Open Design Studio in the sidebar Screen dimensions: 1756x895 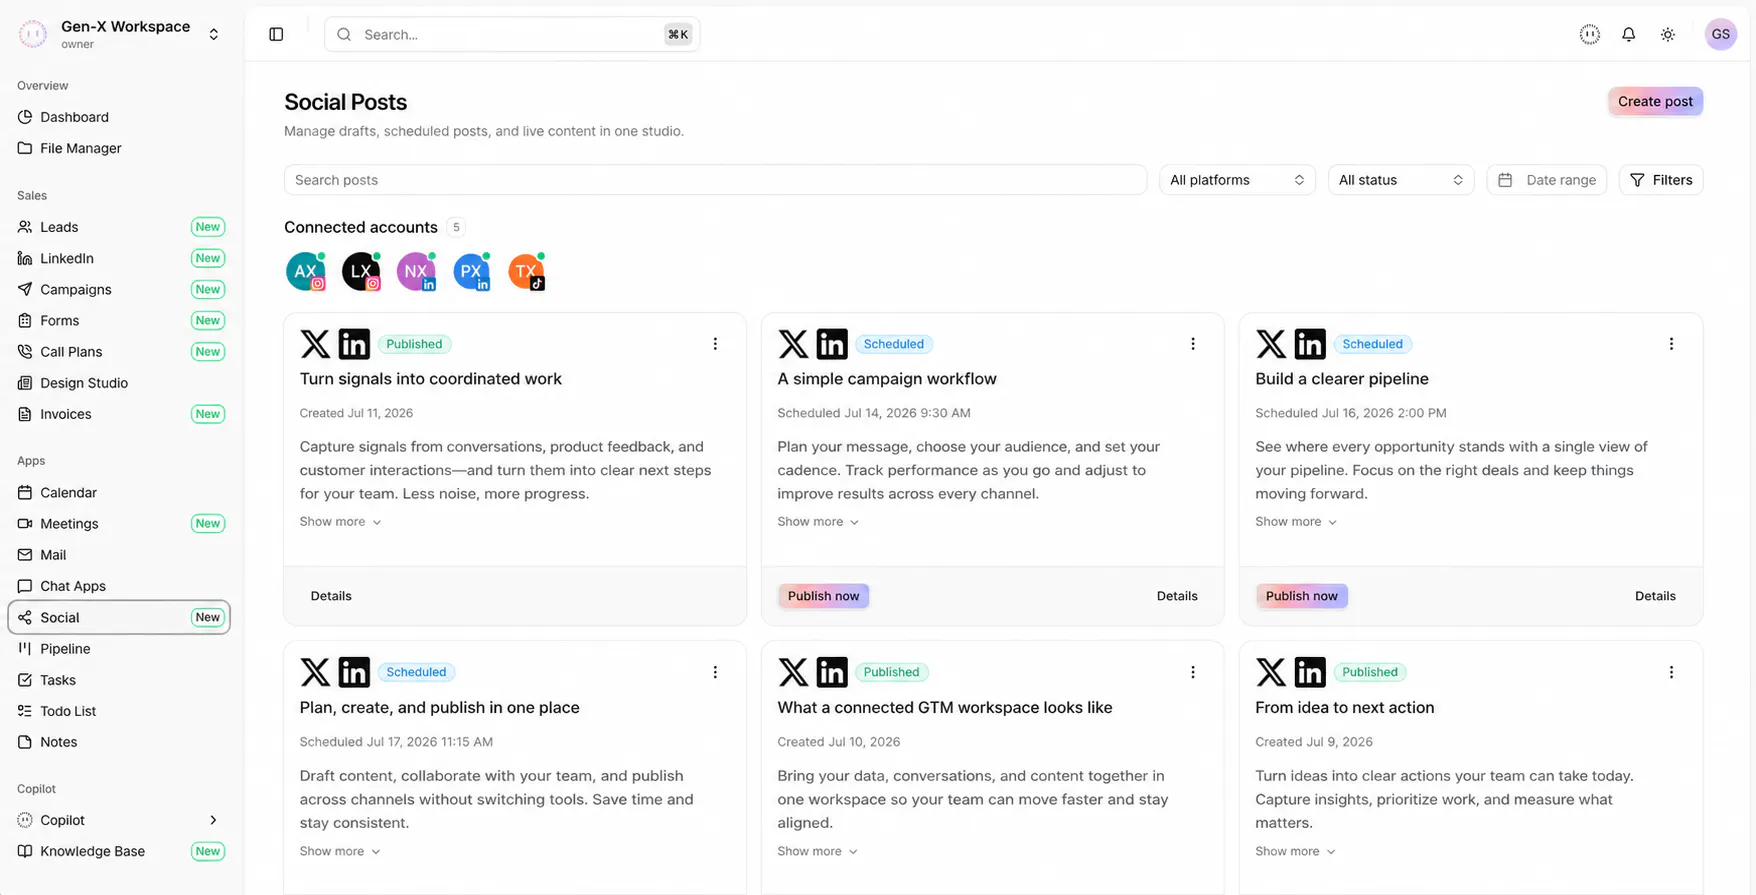119,383
